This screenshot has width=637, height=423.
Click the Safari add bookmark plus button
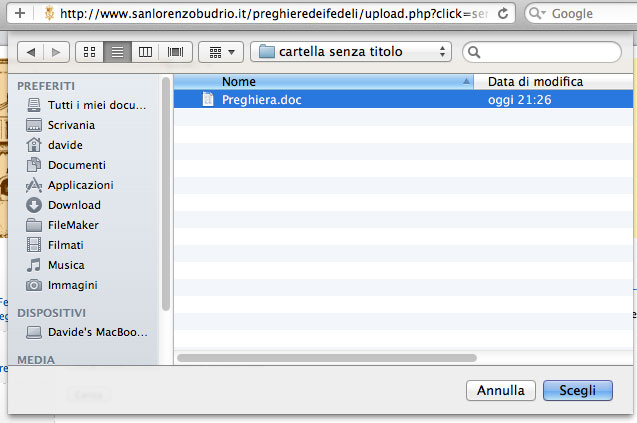20,14
